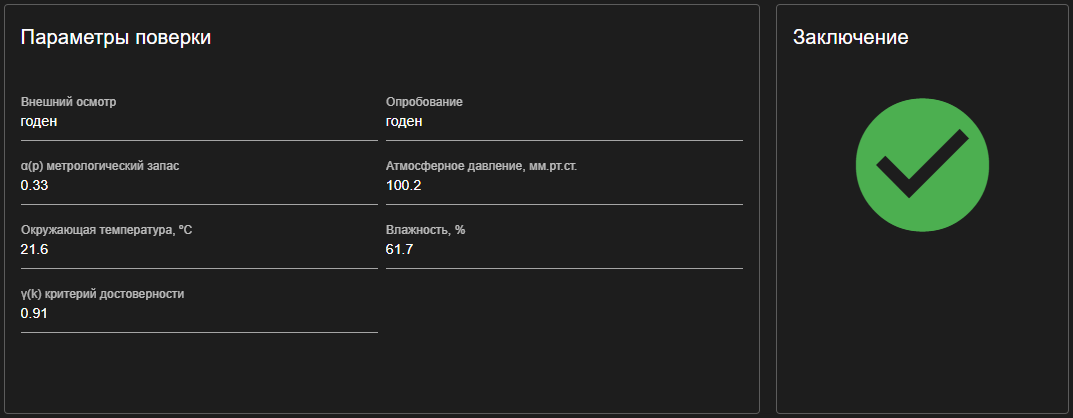Click the "Окружающая температура, °C" label
This screenshot has height=418, width=1073.
pos(106,230)
